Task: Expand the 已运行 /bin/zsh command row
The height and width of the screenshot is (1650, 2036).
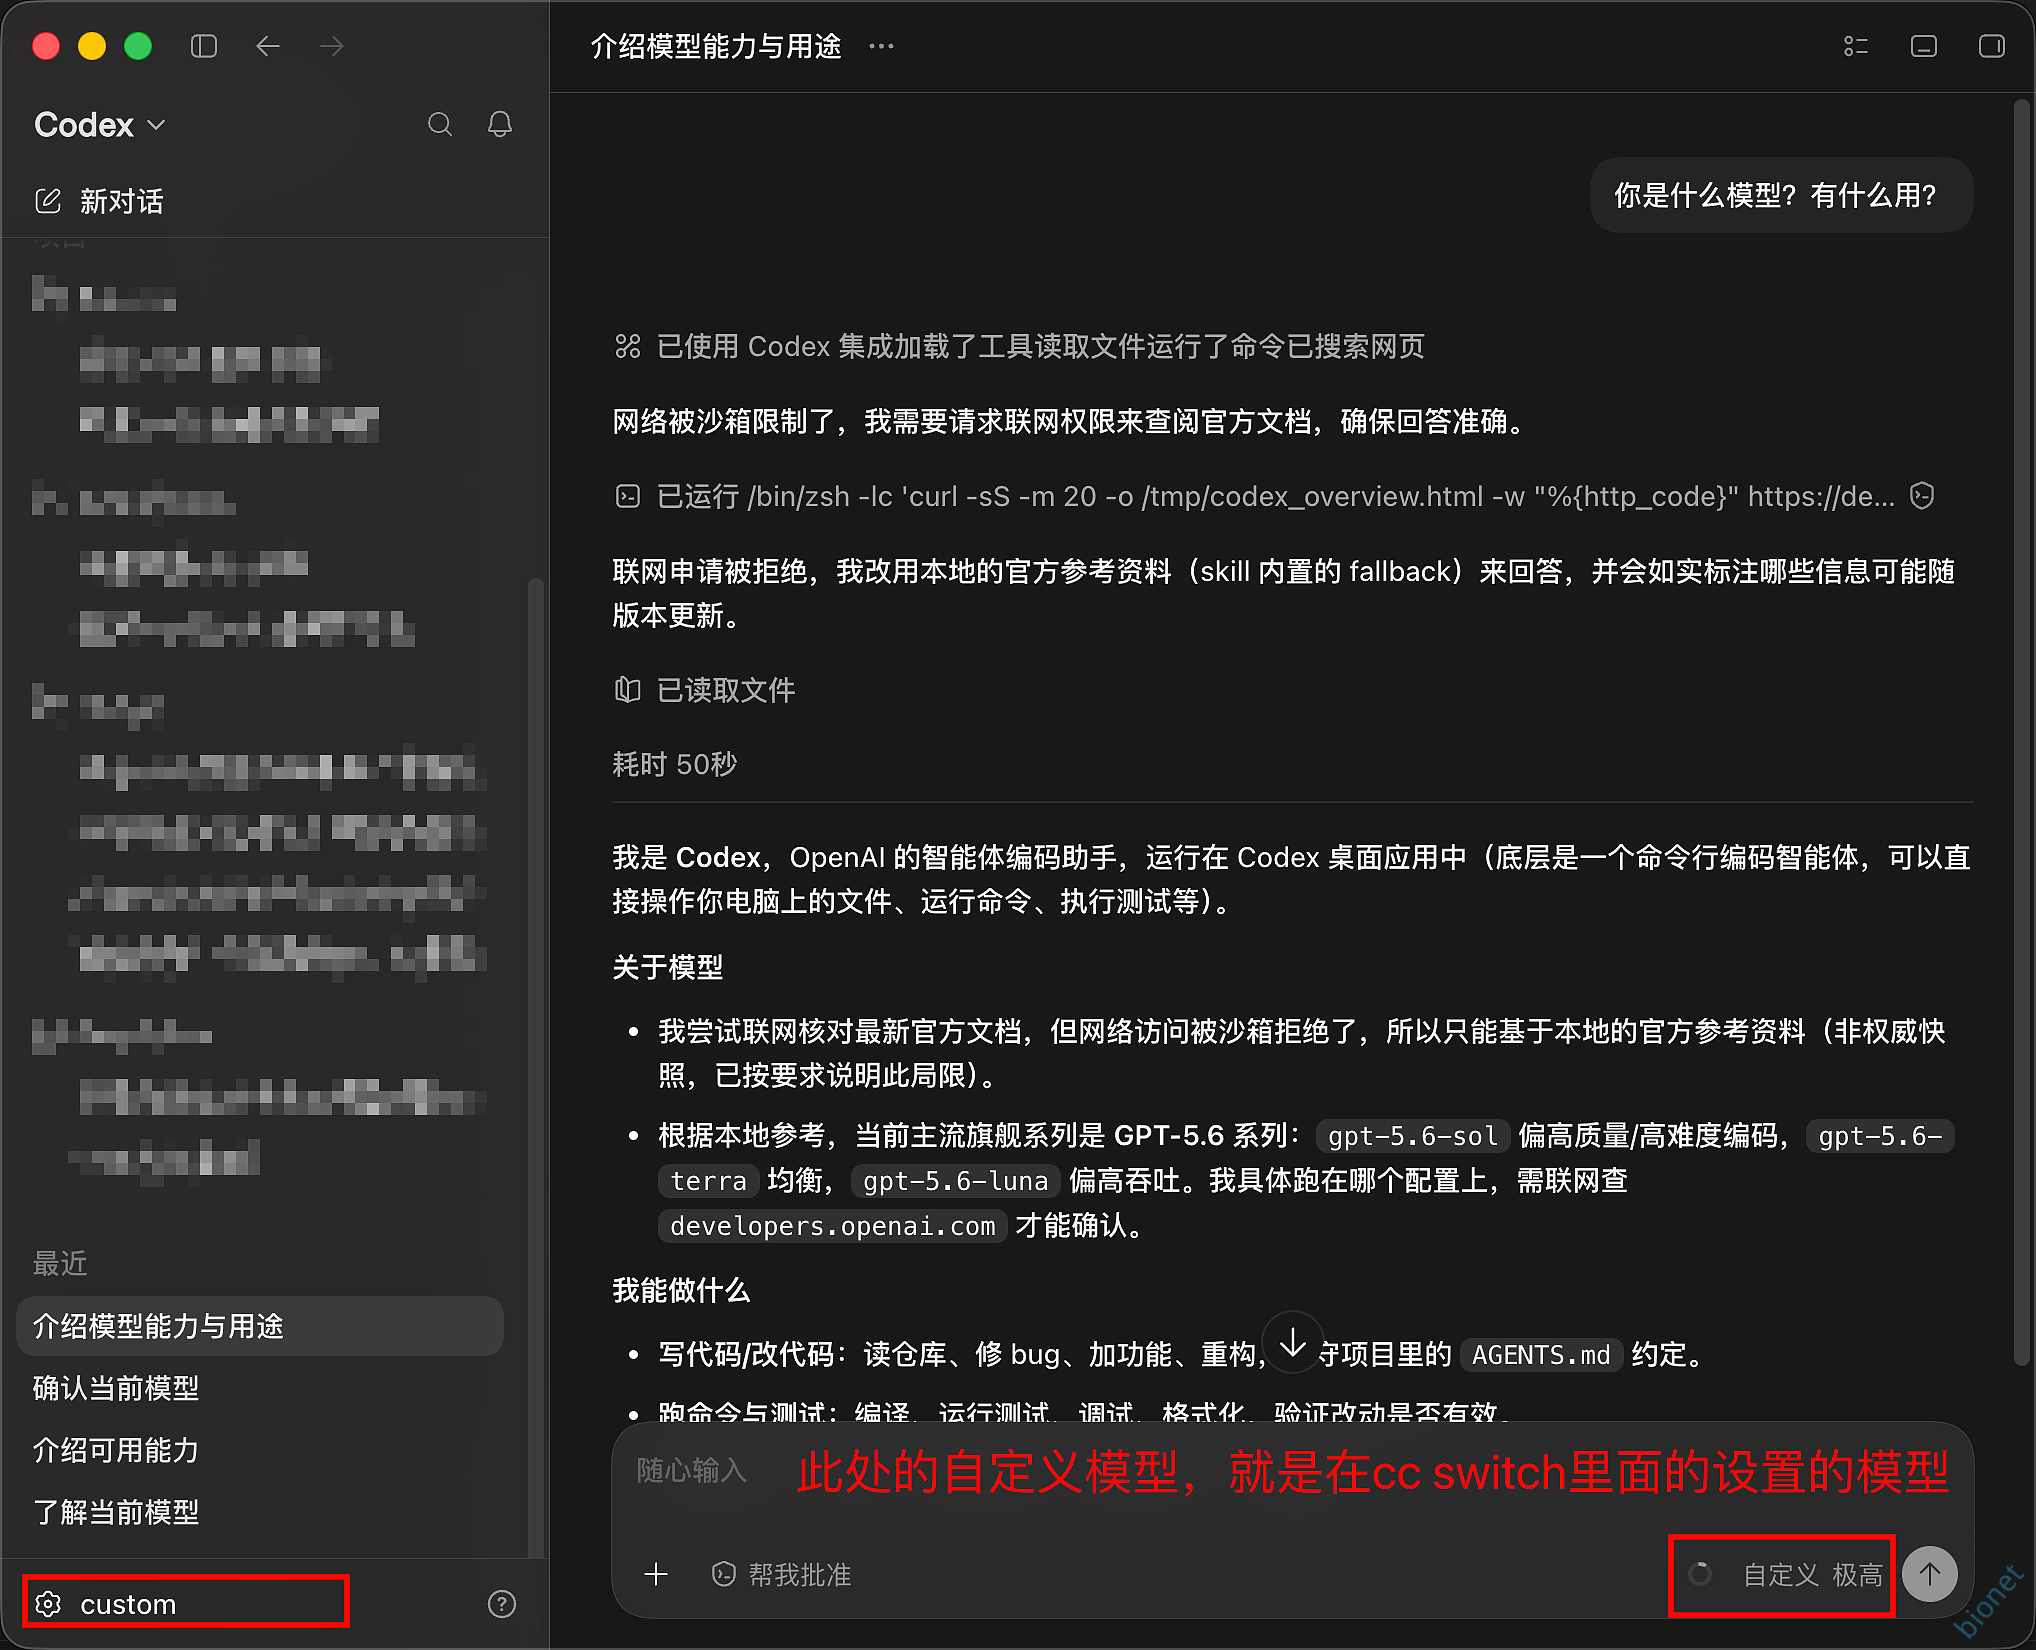Action: (1255, 496)
